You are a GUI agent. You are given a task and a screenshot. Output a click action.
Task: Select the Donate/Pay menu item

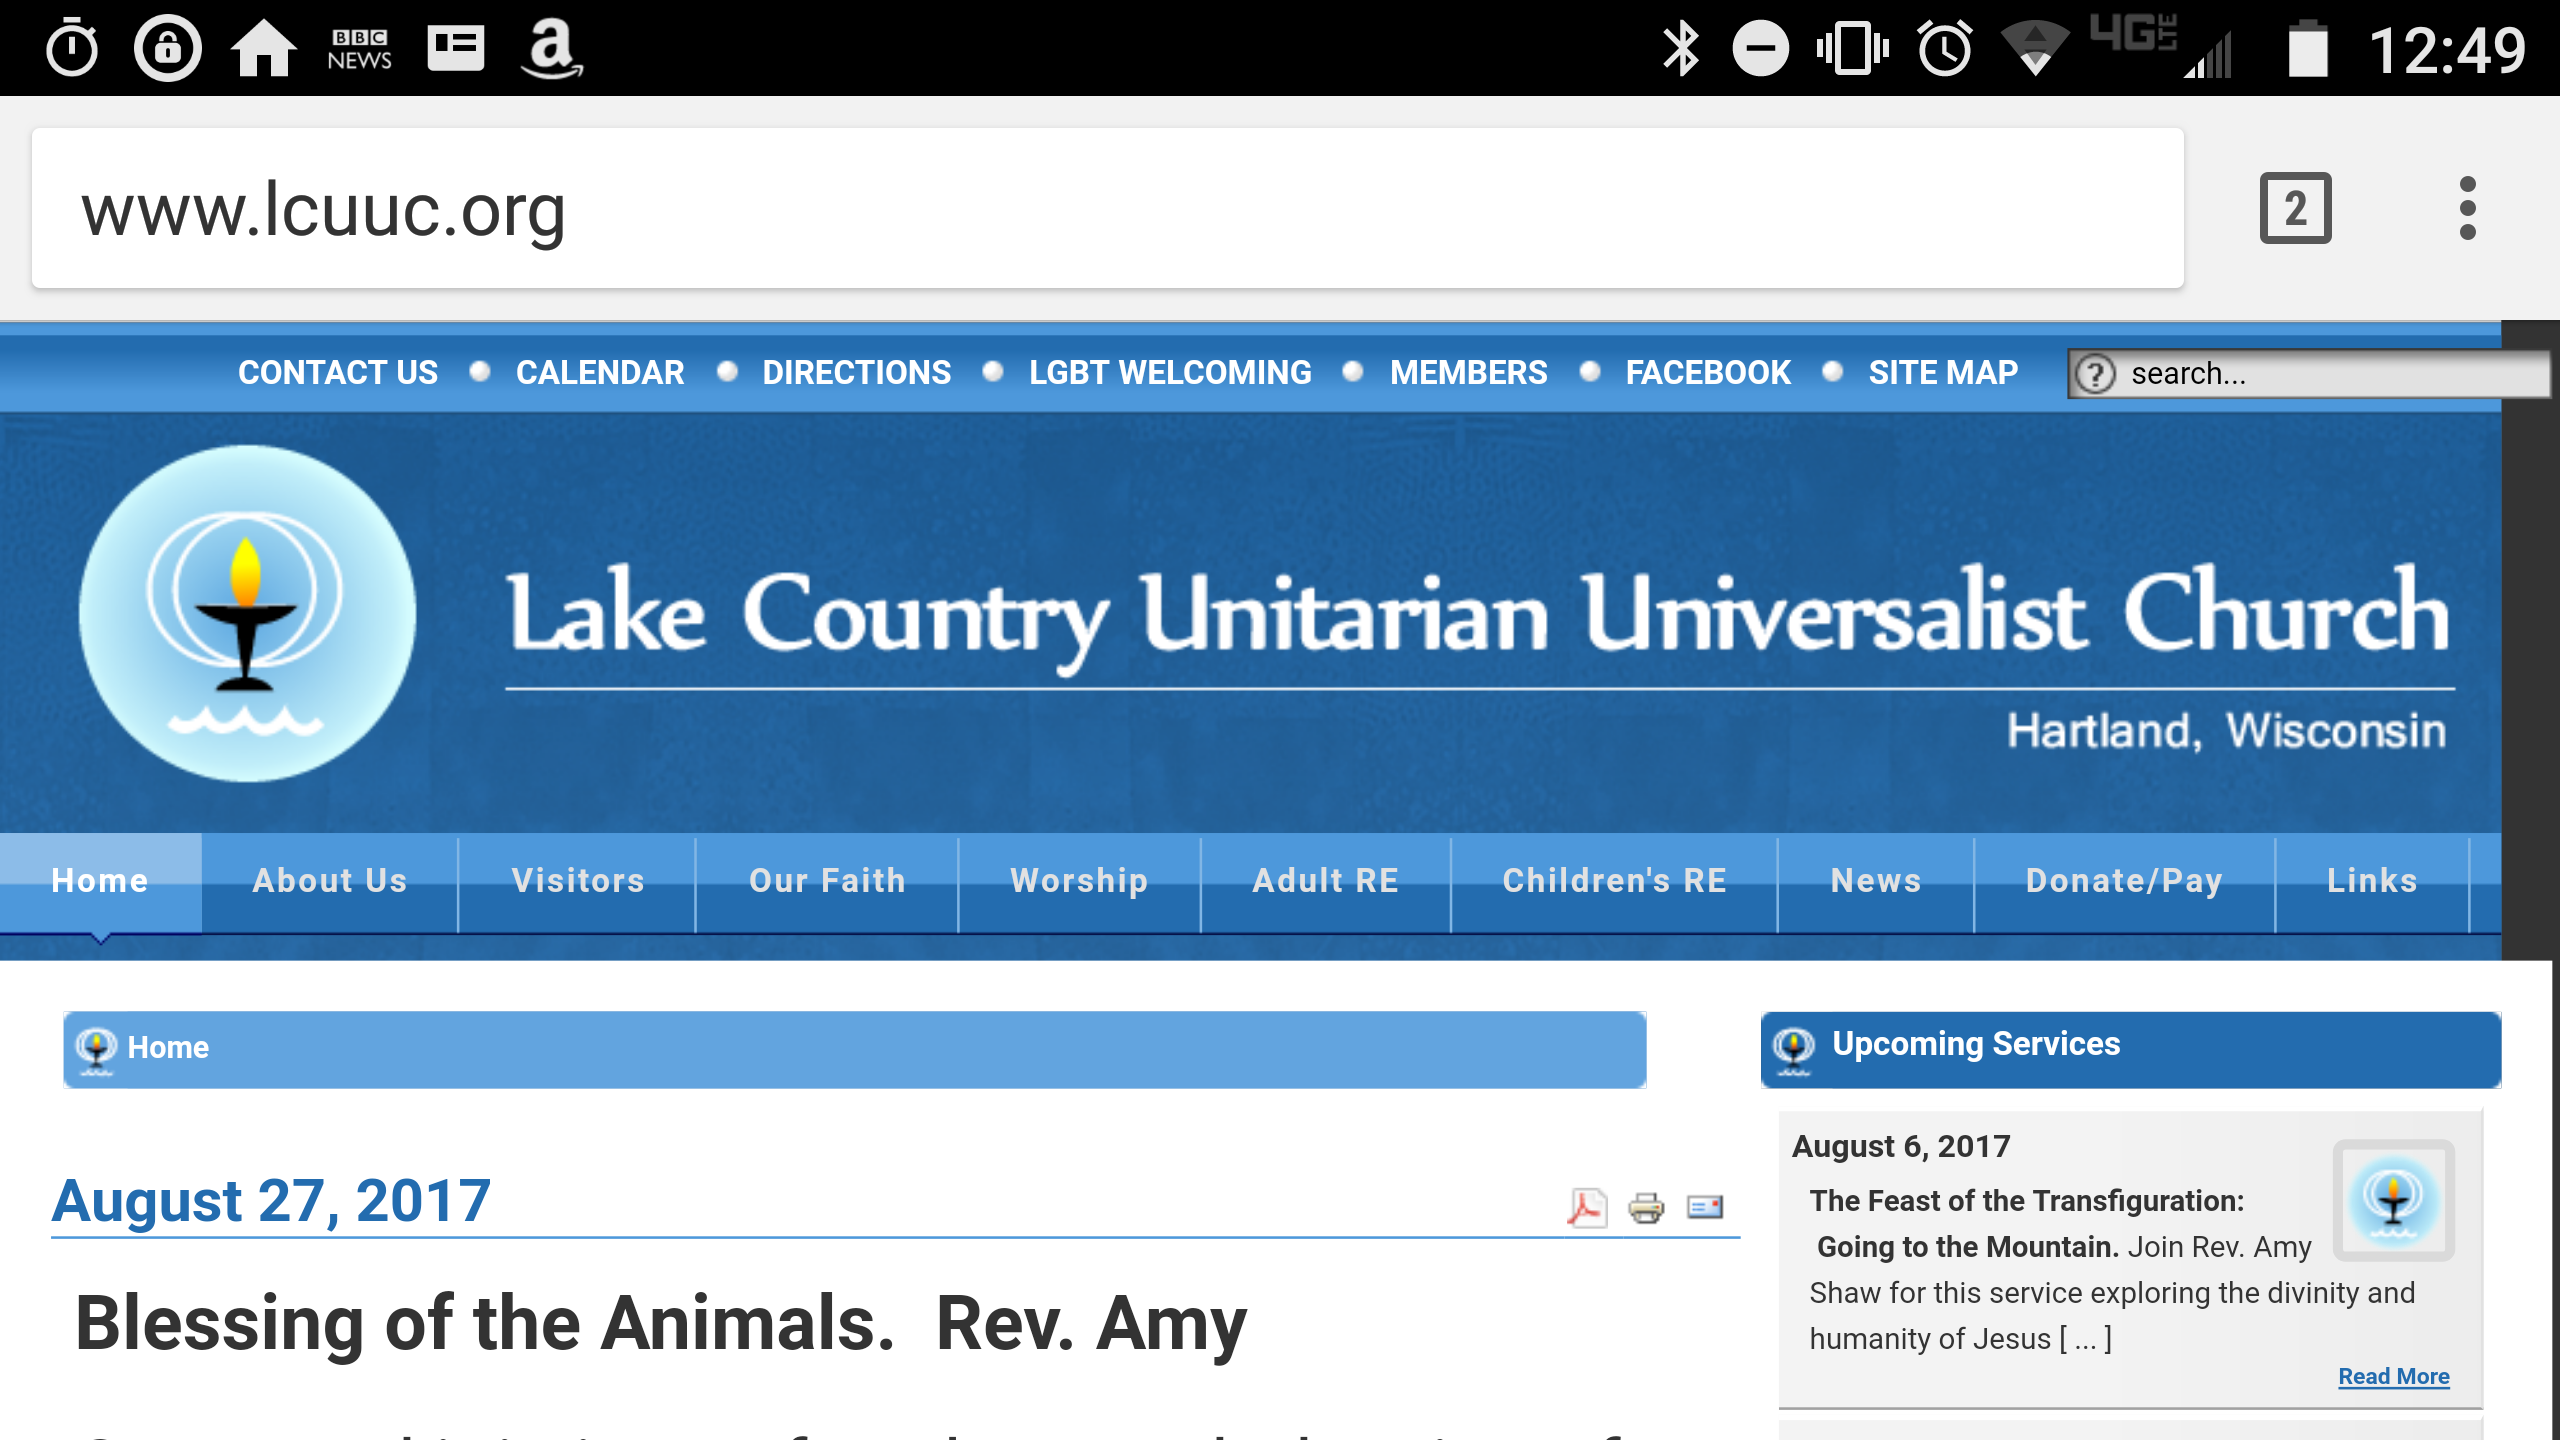pyautogui.click(x=2124, y=881)
